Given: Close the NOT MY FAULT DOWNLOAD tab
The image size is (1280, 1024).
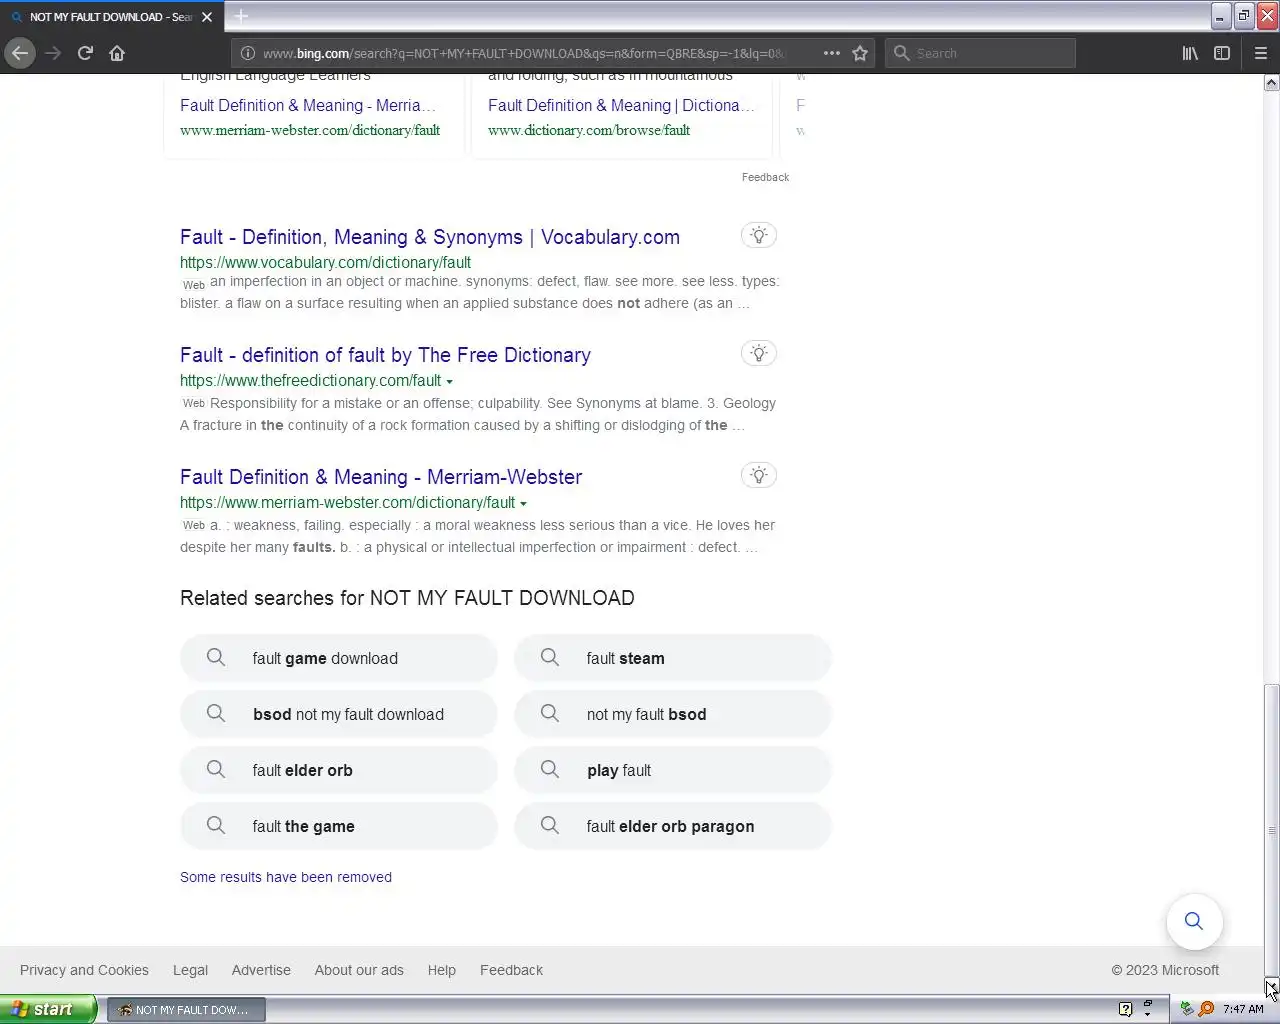Looking at the screenshot, I should (207, 17).
